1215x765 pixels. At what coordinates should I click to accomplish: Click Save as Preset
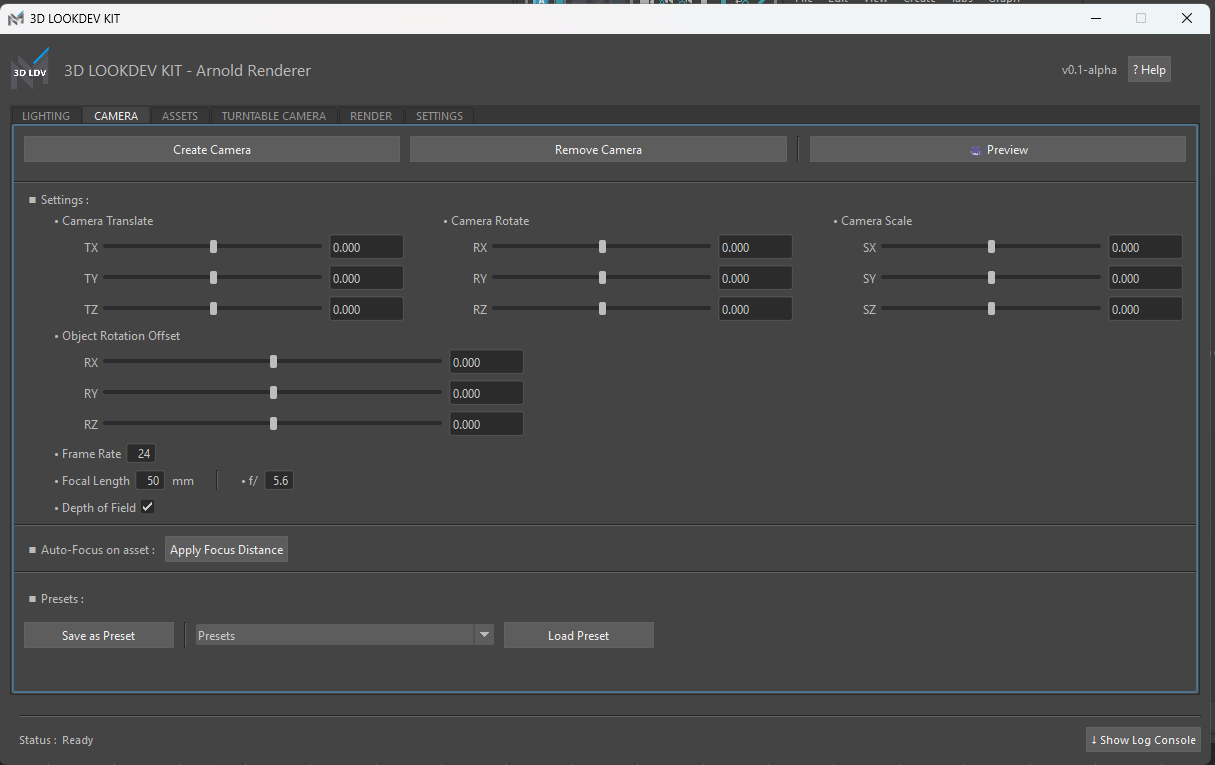point(99,635)
